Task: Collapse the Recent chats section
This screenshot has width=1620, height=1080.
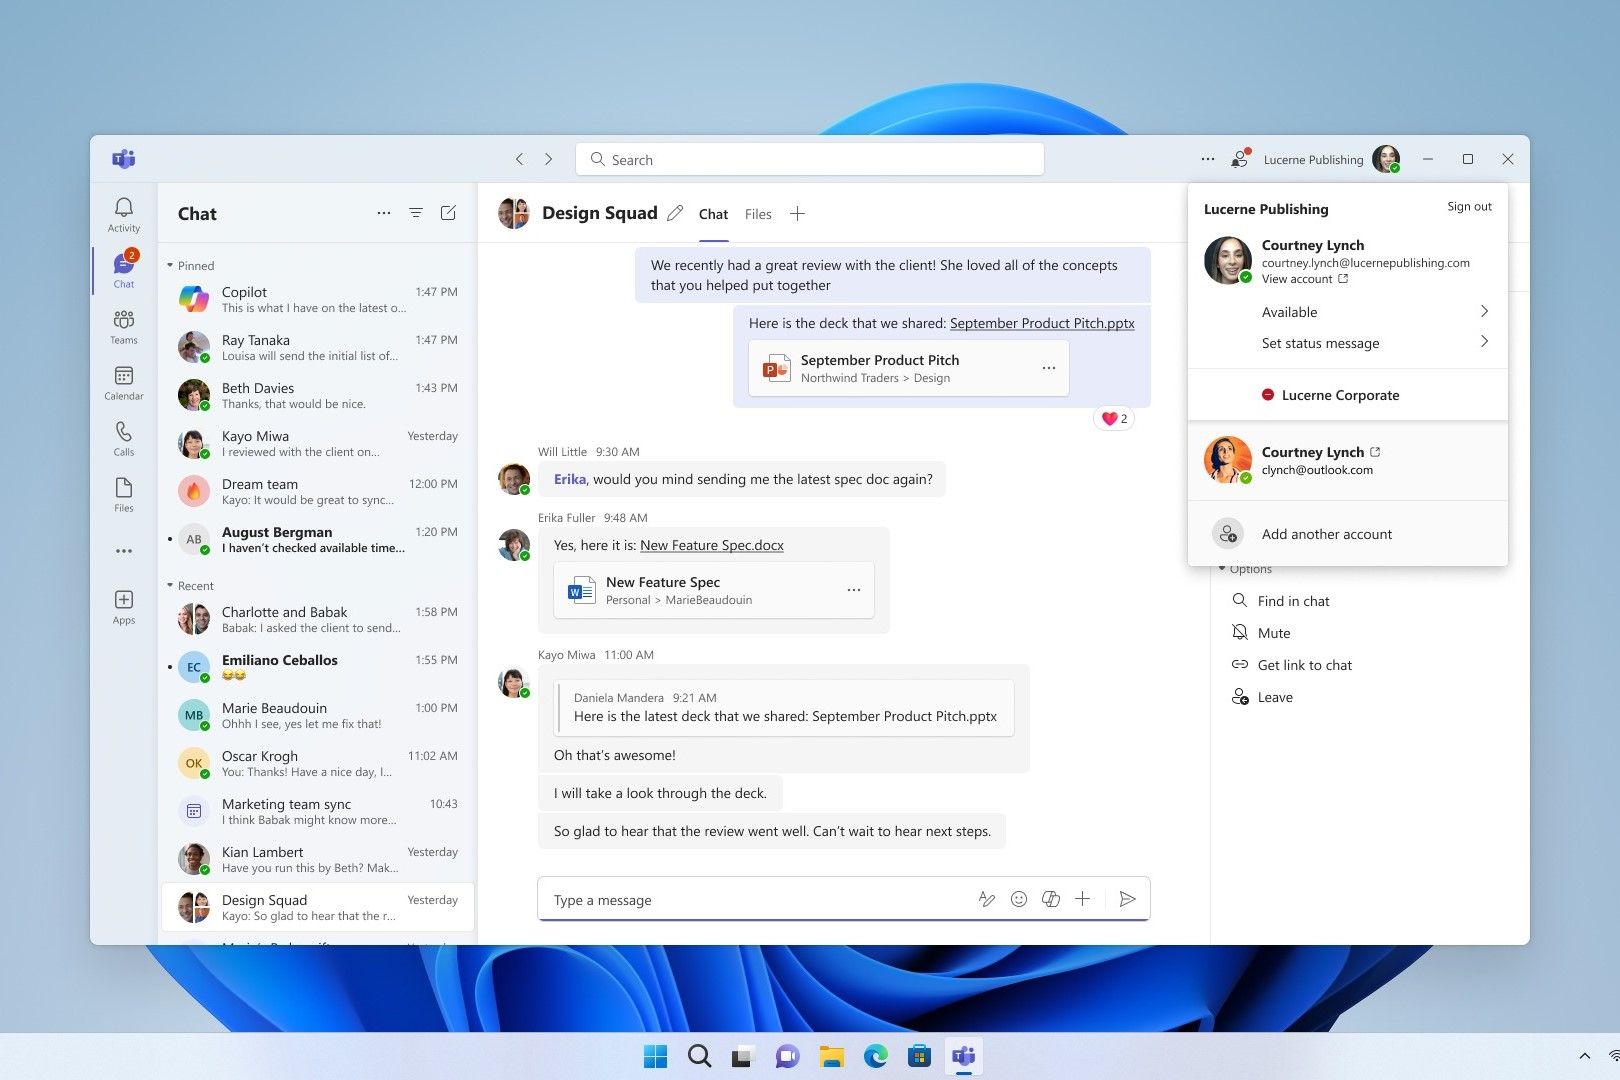Action: pos(171,586)
